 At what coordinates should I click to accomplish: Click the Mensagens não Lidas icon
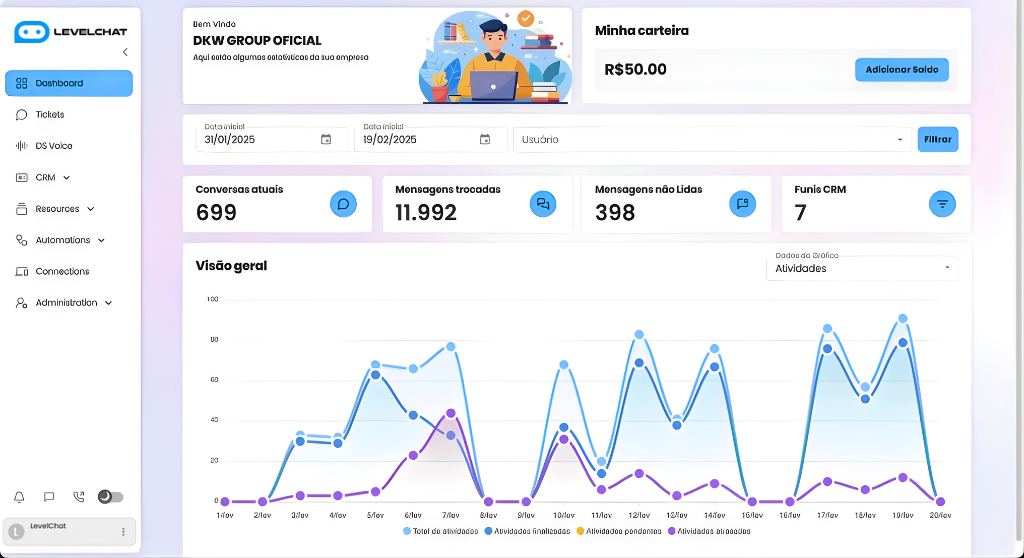742,204
